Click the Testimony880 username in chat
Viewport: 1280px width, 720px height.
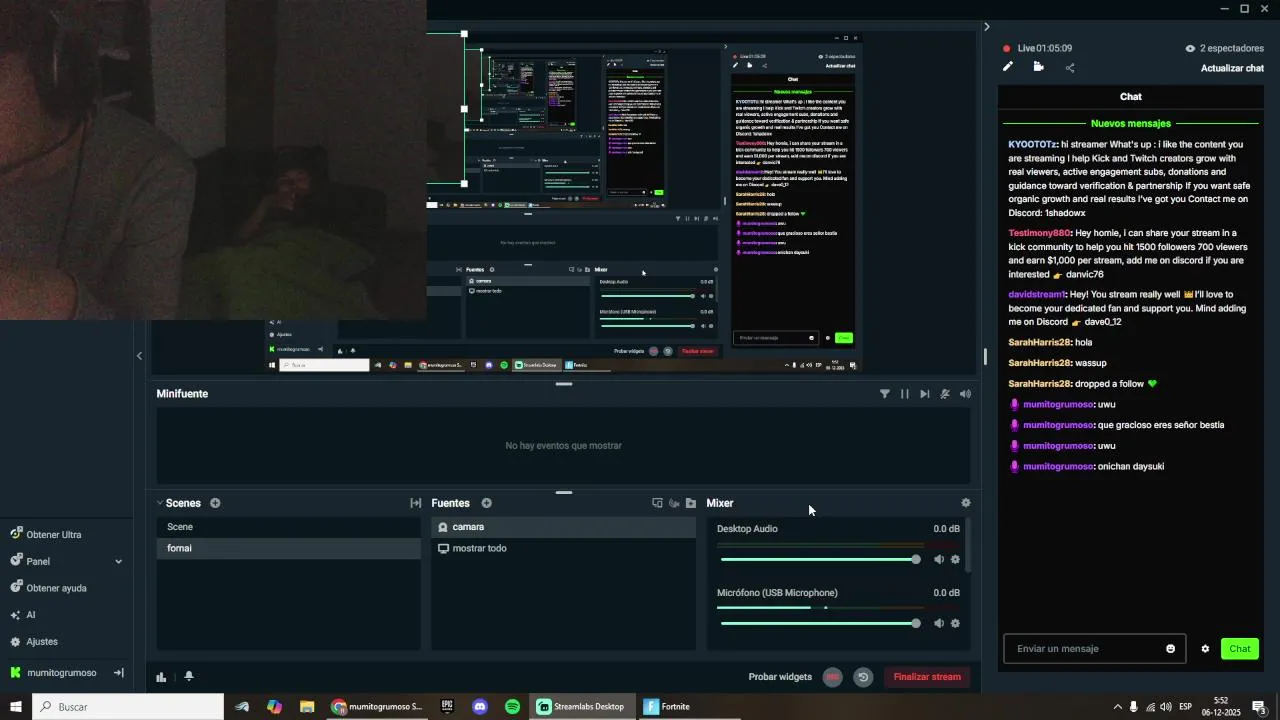click(x=1040, y=233)
